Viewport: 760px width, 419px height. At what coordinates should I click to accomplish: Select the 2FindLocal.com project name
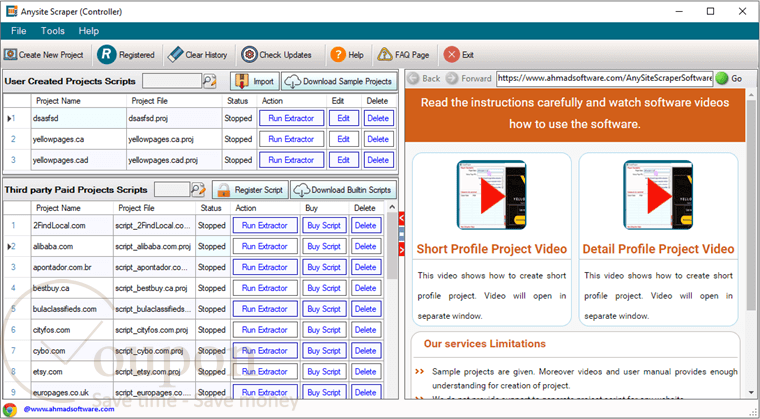point(72,226)
